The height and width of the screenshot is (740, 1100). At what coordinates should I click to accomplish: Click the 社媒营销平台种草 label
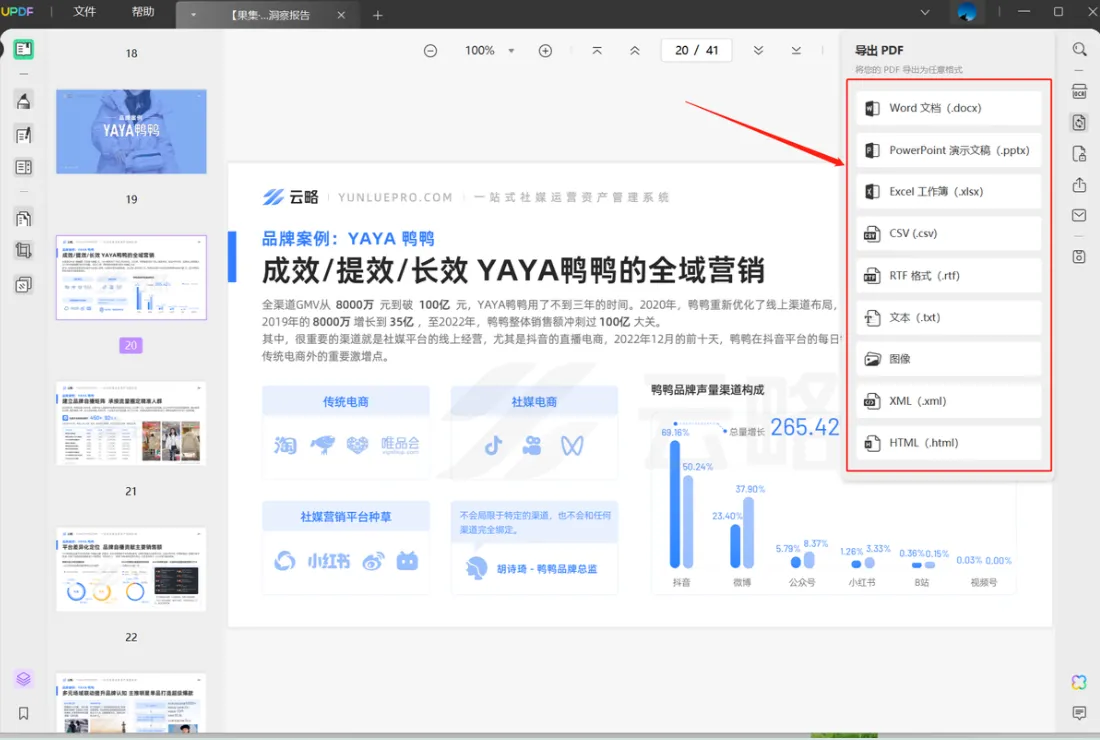(x=345, y=517)
